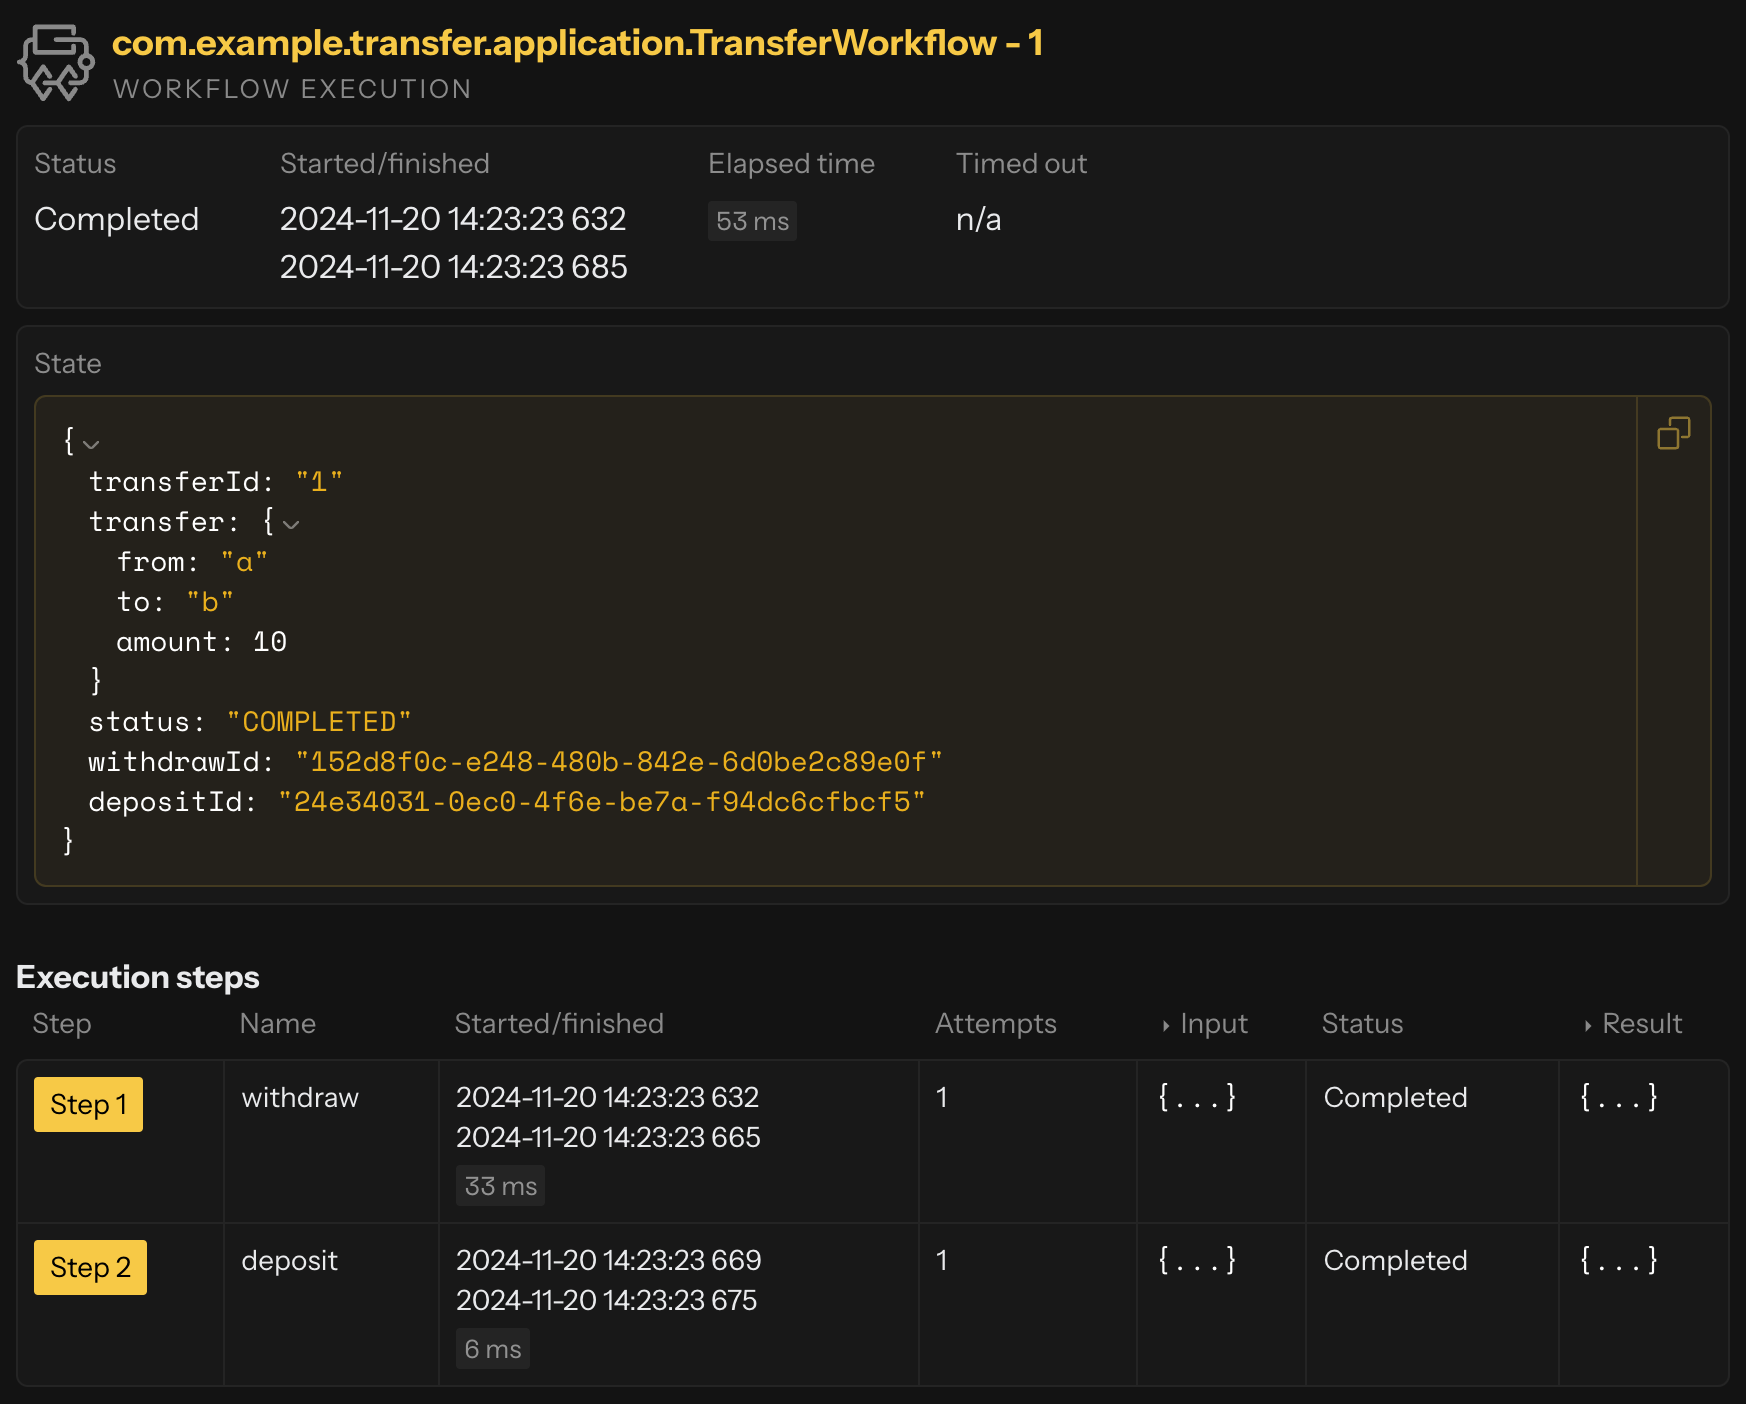This screenshot has height=1404, width=1746.
Task: Expand the input object of the deposit step
Action: pyautogui.click(x=1196, y=1260)
